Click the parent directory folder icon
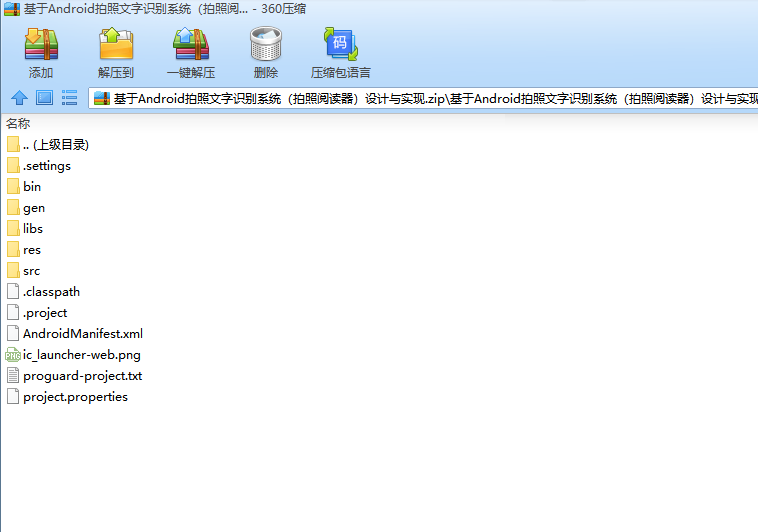This screenshot has height=532, width=758. click(x=14, y=144)
